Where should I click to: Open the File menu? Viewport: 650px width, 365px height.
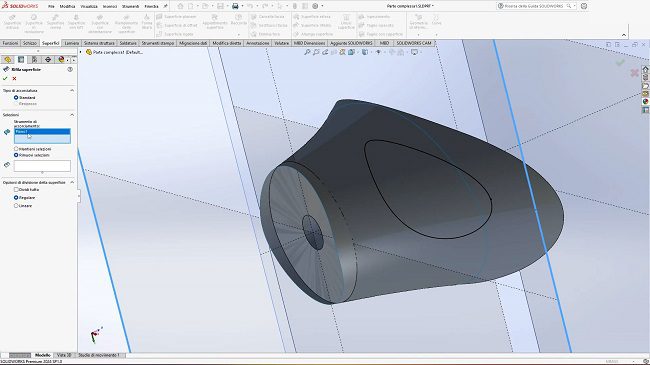pyautogui.click(x=51, y=6)
